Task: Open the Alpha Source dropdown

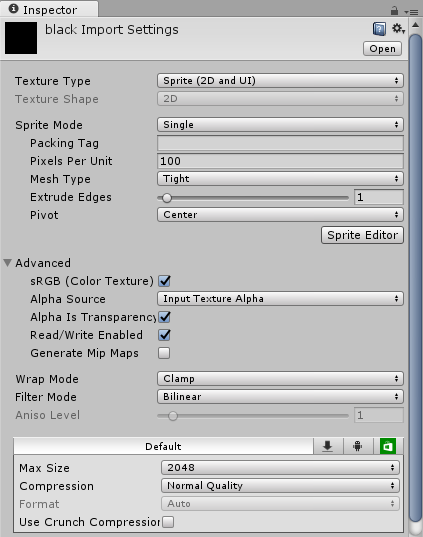Action: point(280,299)
